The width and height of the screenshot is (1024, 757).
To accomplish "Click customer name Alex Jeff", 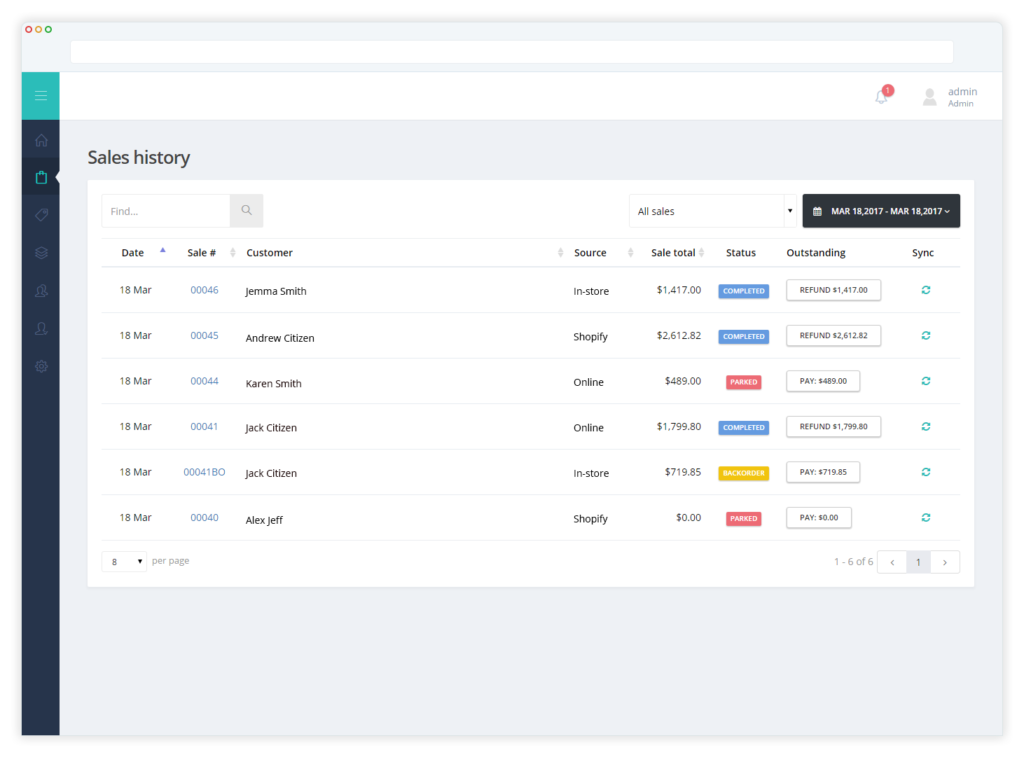I will (264, 520).
